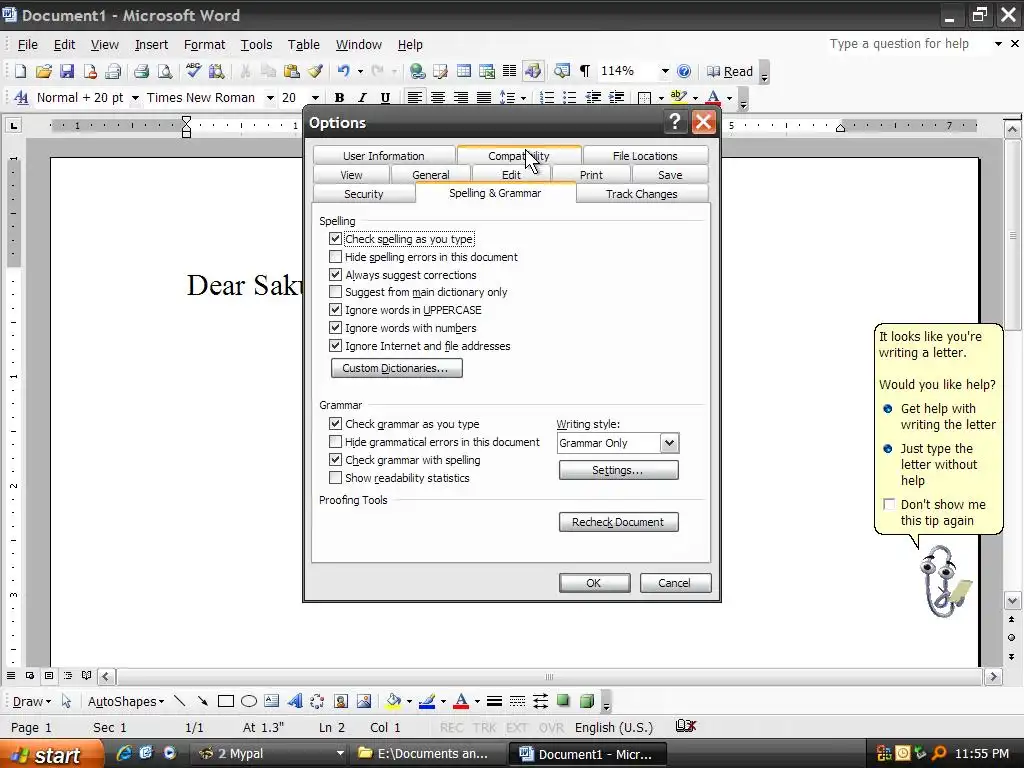Screen dimensions: 1024x768
Task: Expand the AutoShapes menu
Action: click(126, 701)
